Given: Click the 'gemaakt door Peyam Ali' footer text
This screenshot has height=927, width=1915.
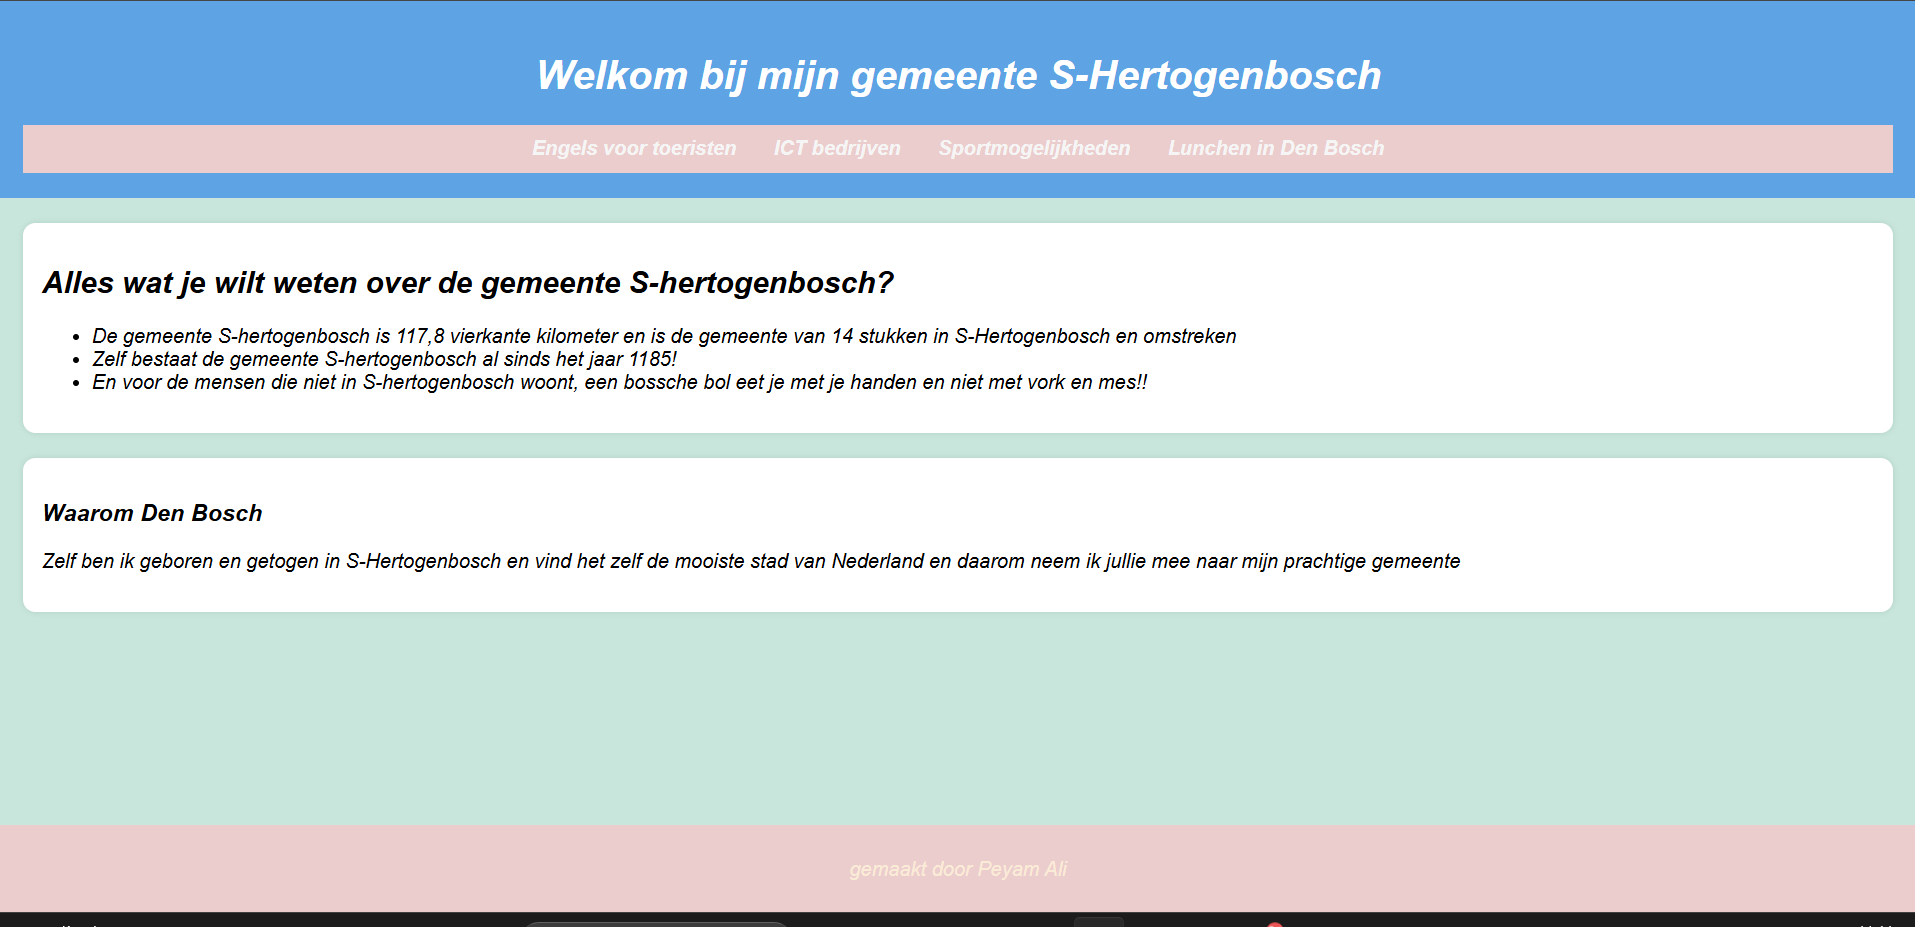Looking at the screenshot, I should click(958, 869).
